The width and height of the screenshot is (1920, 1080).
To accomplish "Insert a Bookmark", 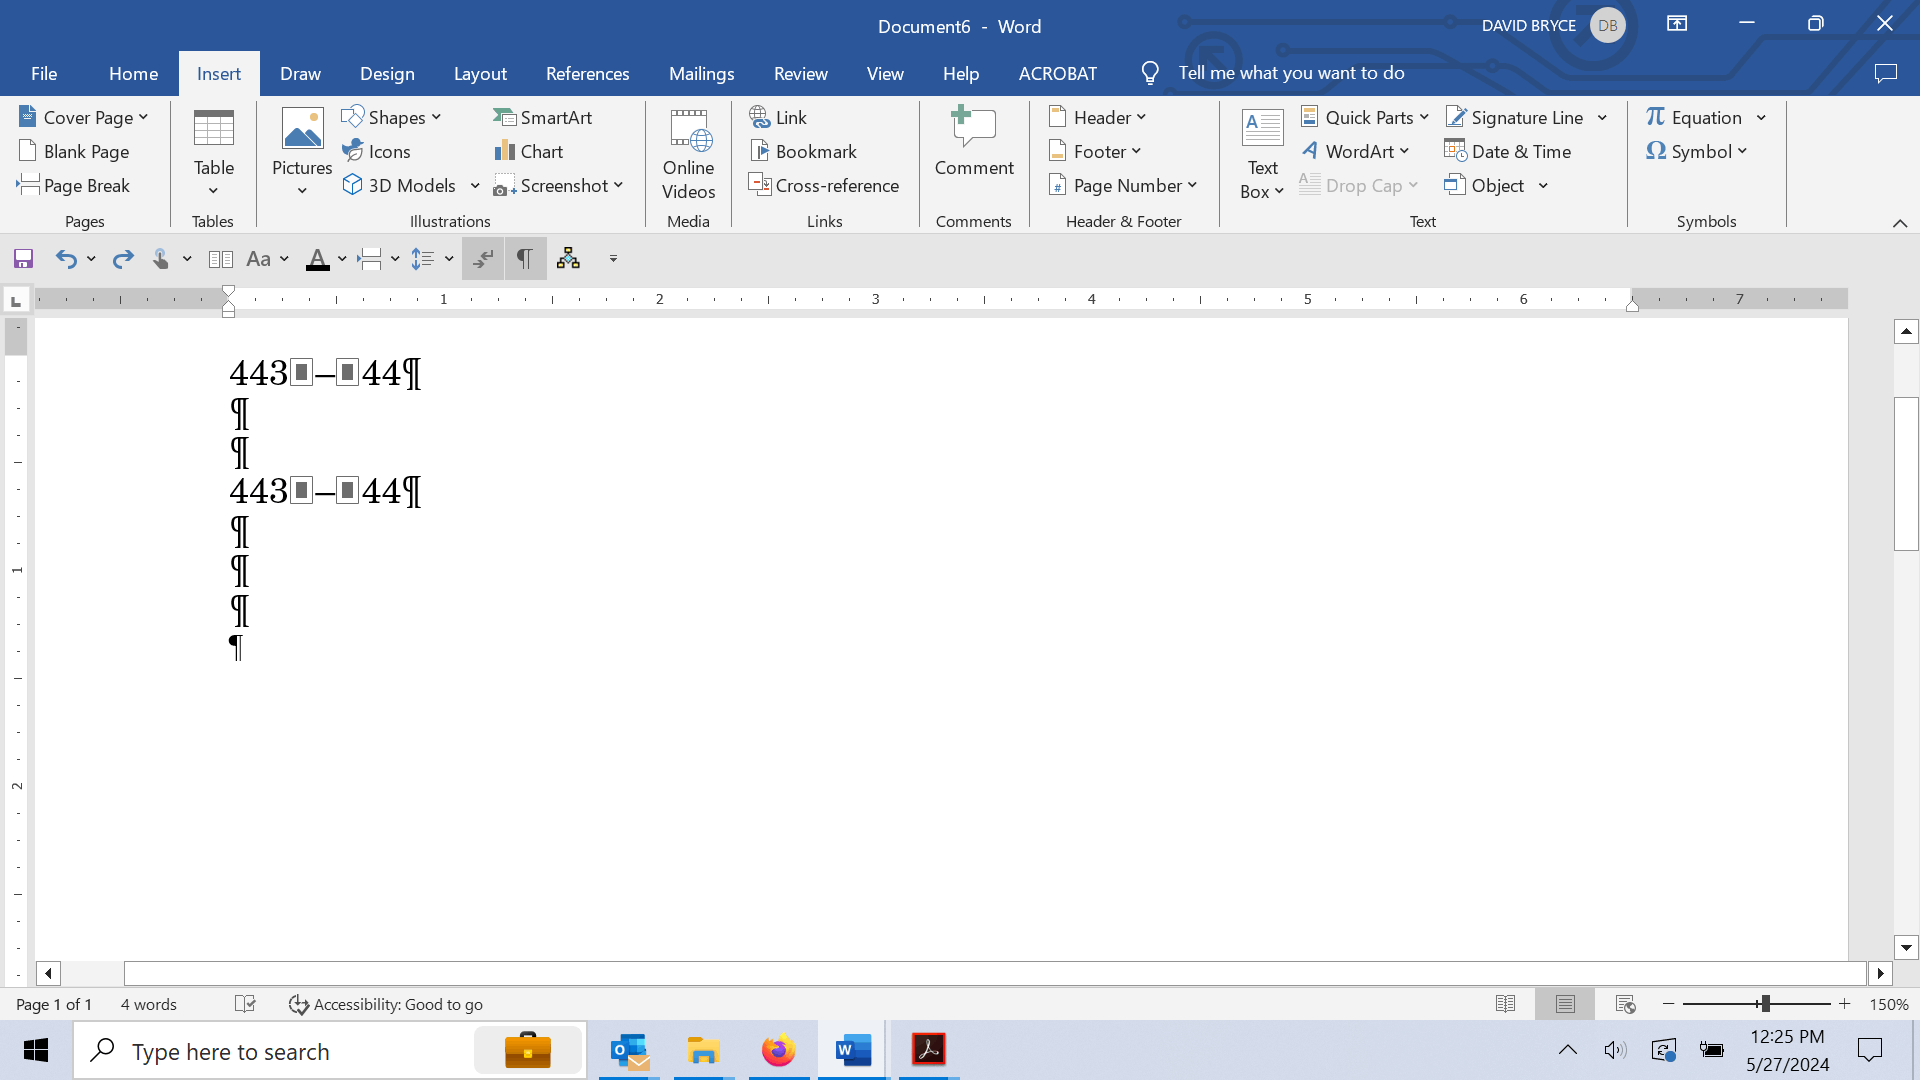I will 805,151.
